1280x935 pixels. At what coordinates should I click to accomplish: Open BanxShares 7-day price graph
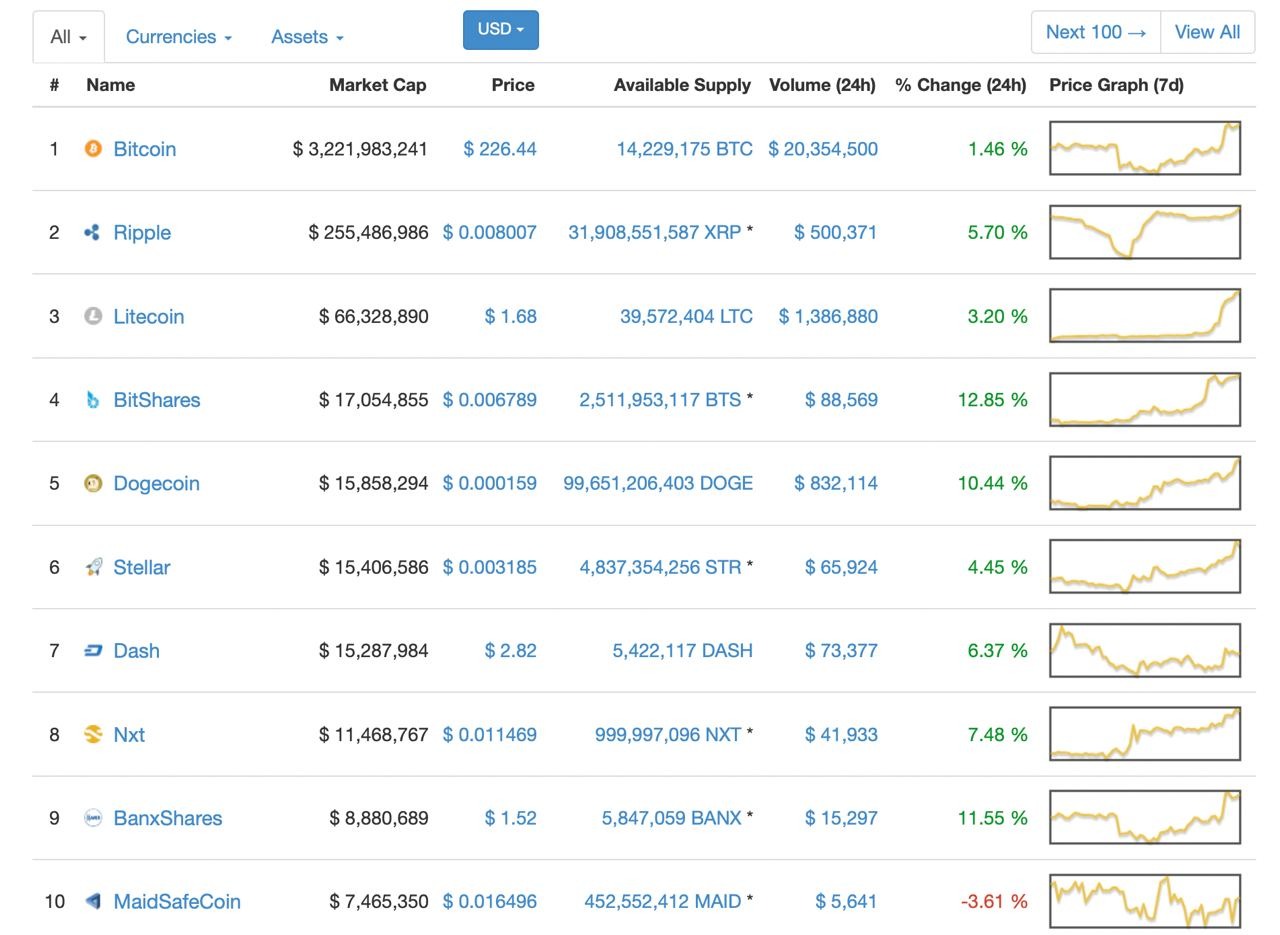(x=1145, y=817)
